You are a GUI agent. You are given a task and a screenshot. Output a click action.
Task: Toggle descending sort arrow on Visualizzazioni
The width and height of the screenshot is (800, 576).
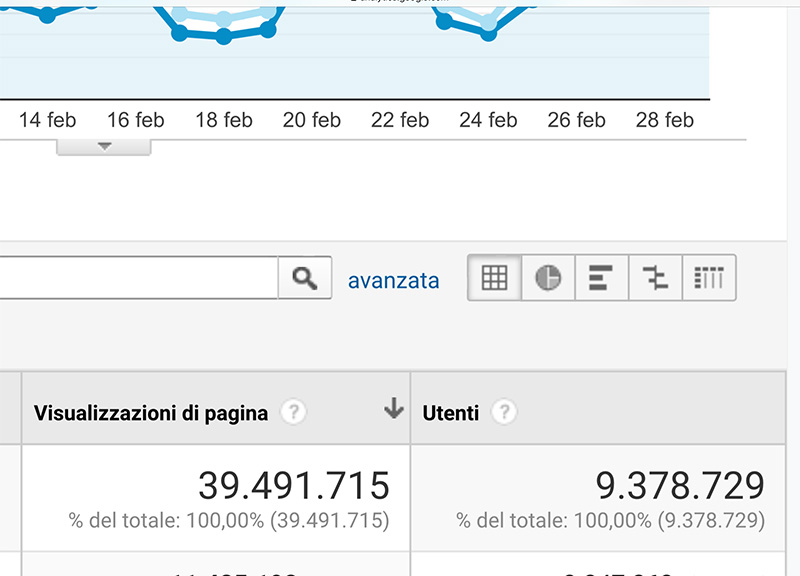(x=393, y=409)
